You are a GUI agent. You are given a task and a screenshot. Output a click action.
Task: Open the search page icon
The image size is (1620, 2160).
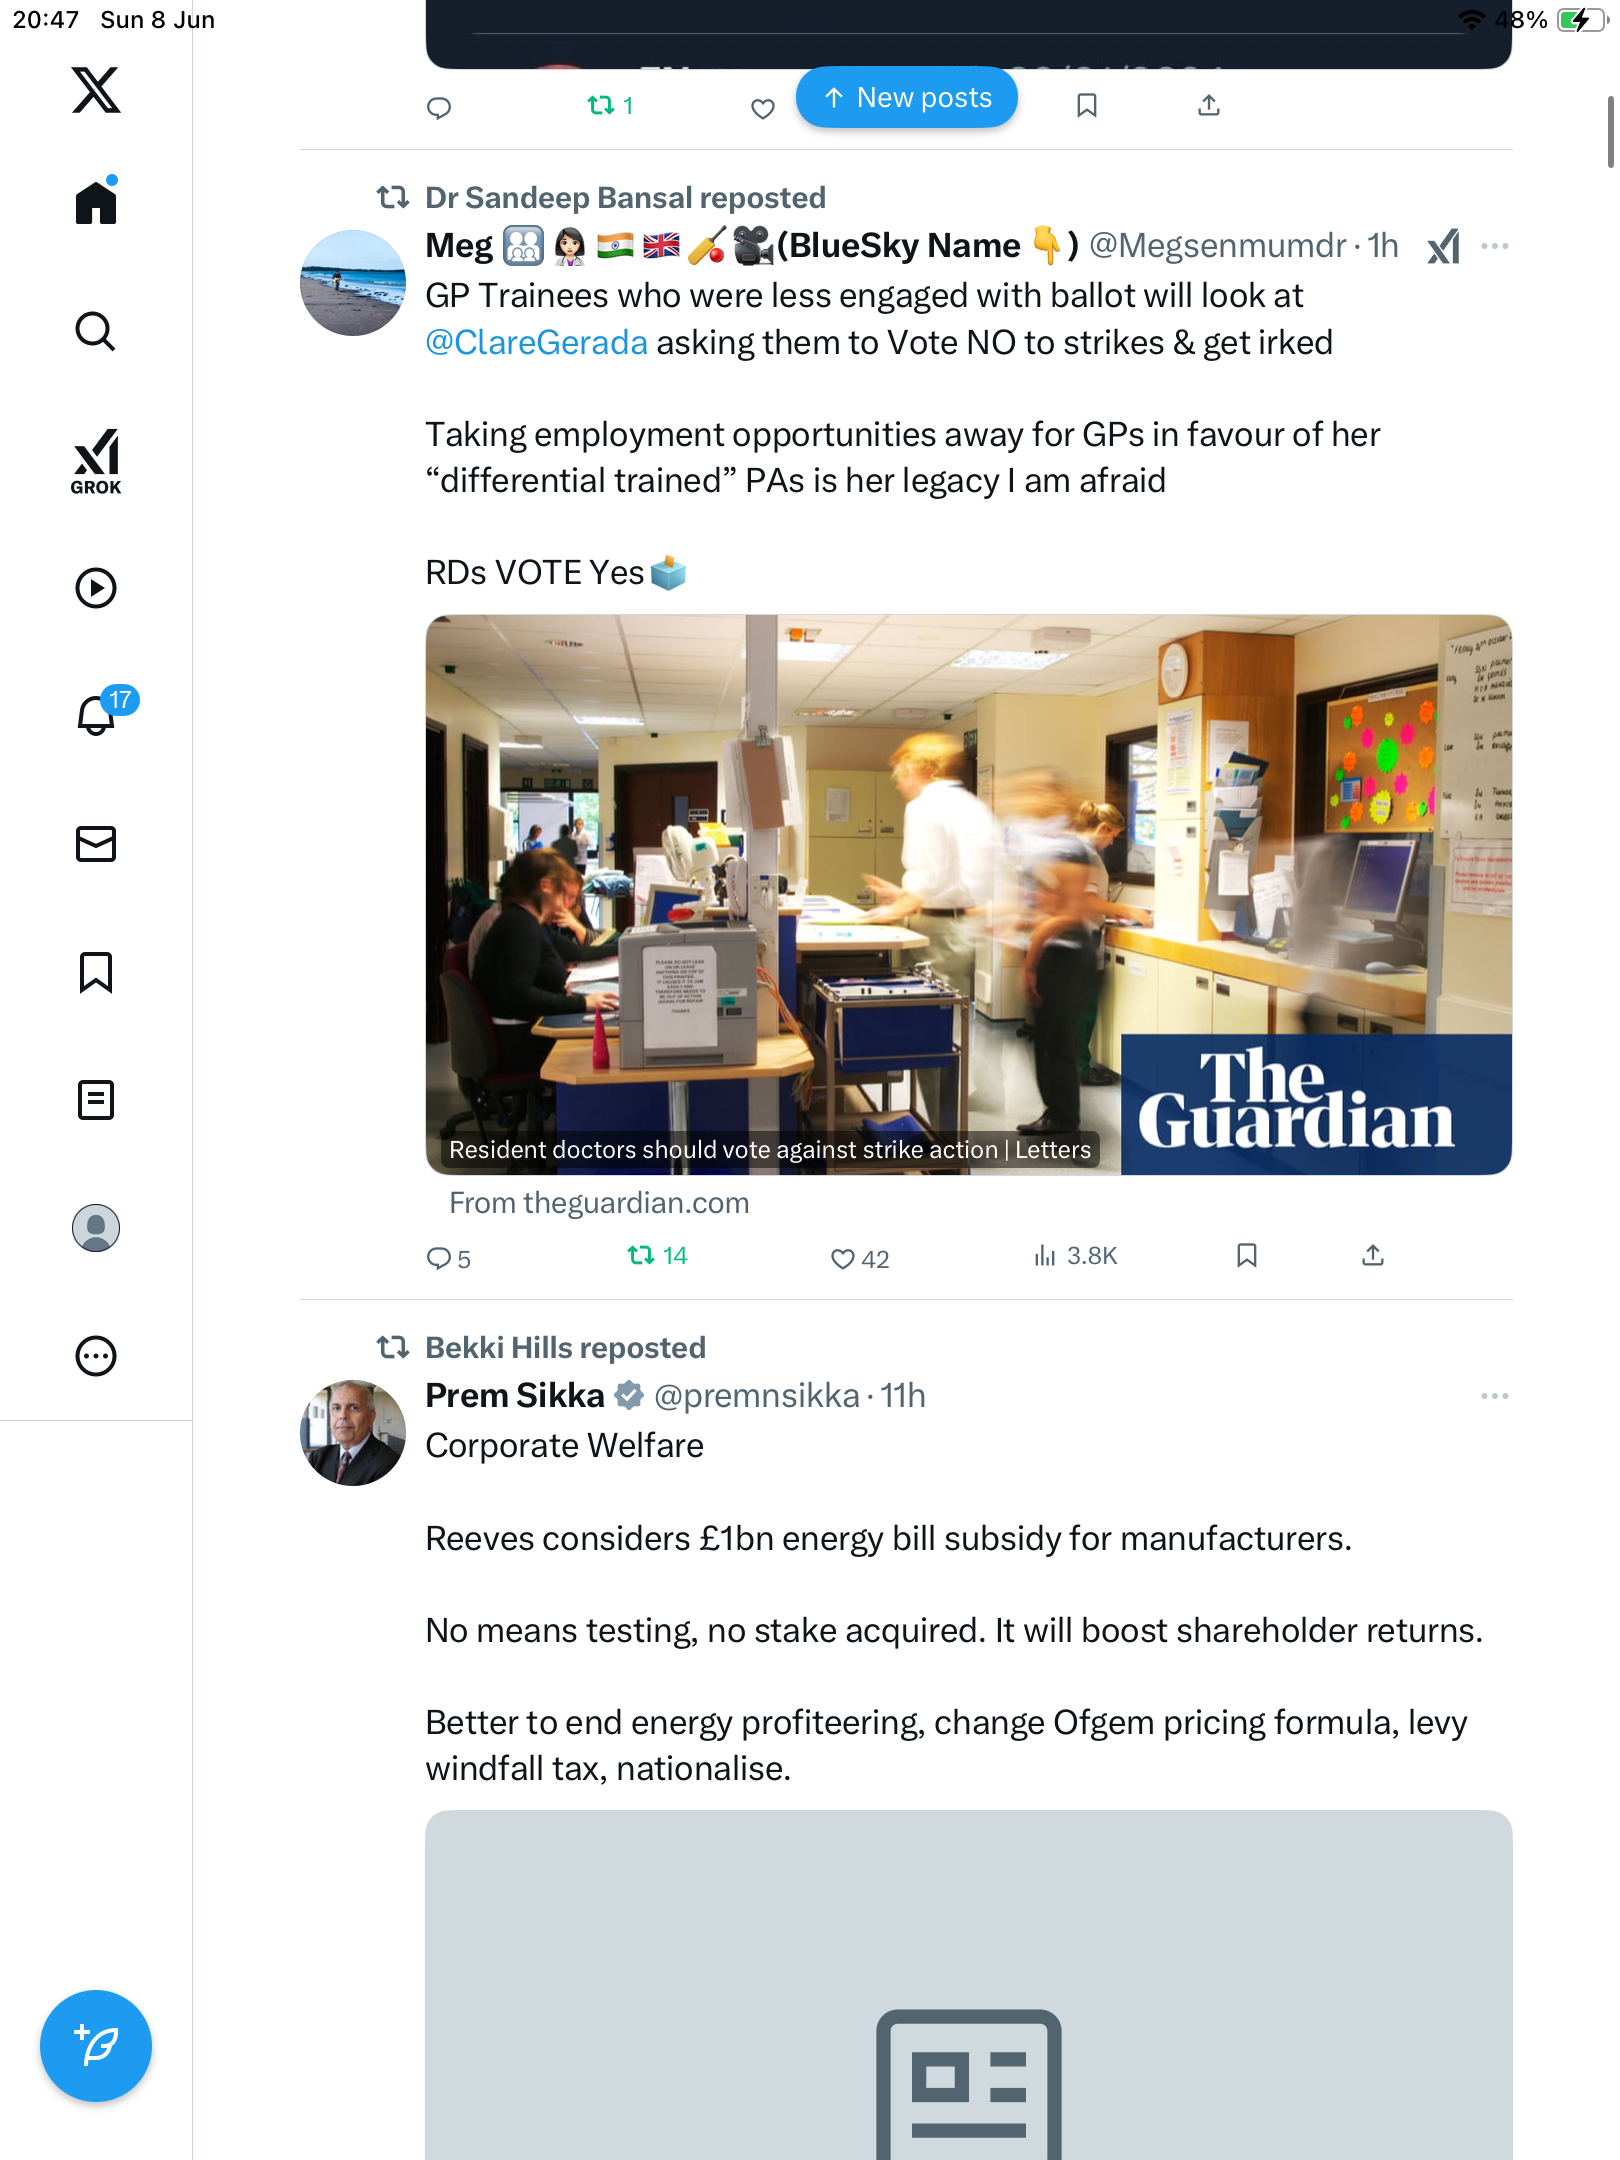pyautogui.click(x=96, y=331)
